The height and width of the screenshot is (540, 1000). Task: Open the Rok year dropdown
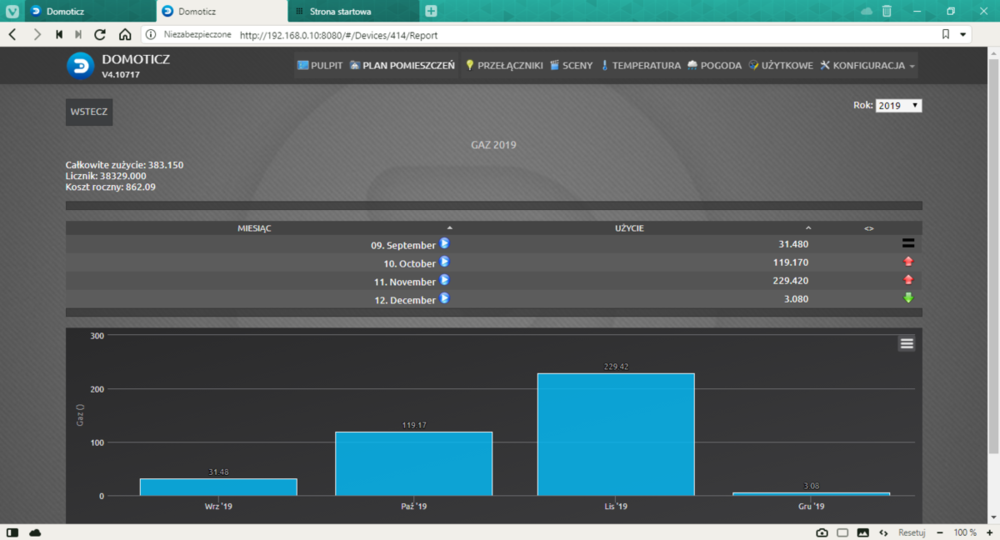(x=898, y=105)
